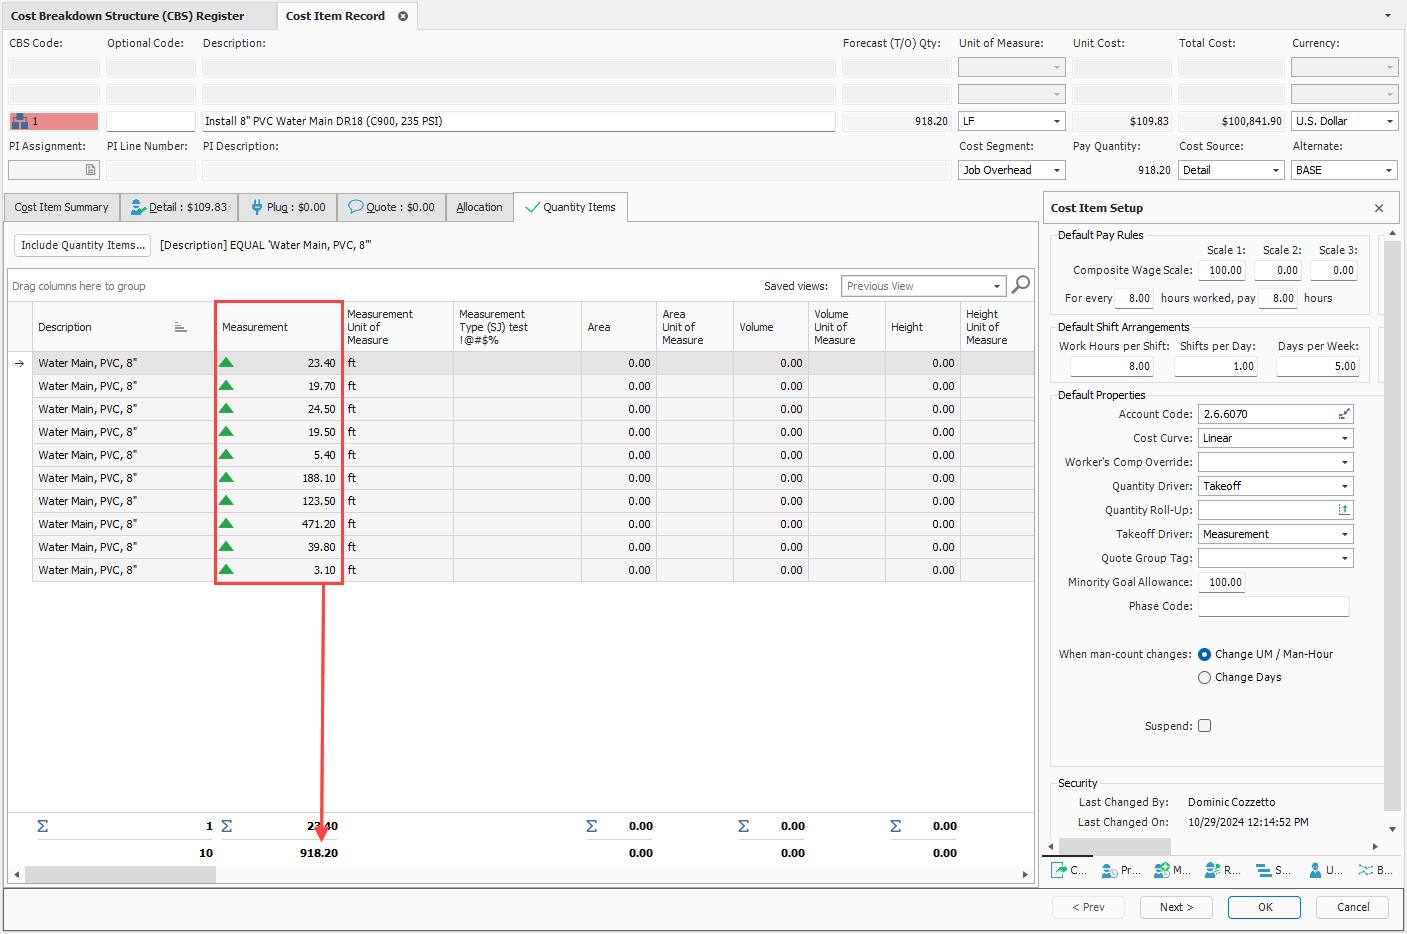Select Change UM / Man-Hour radio option

pos(1204,654)
